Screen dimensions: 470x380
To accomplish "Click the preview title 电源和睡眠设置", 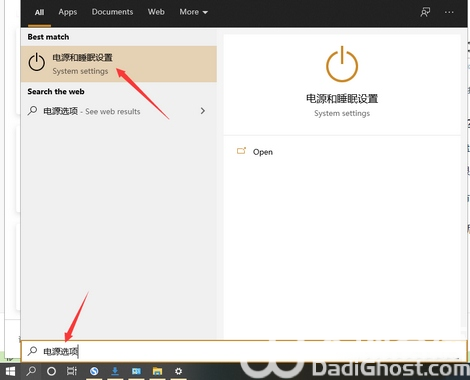I will tap(342, 99).
